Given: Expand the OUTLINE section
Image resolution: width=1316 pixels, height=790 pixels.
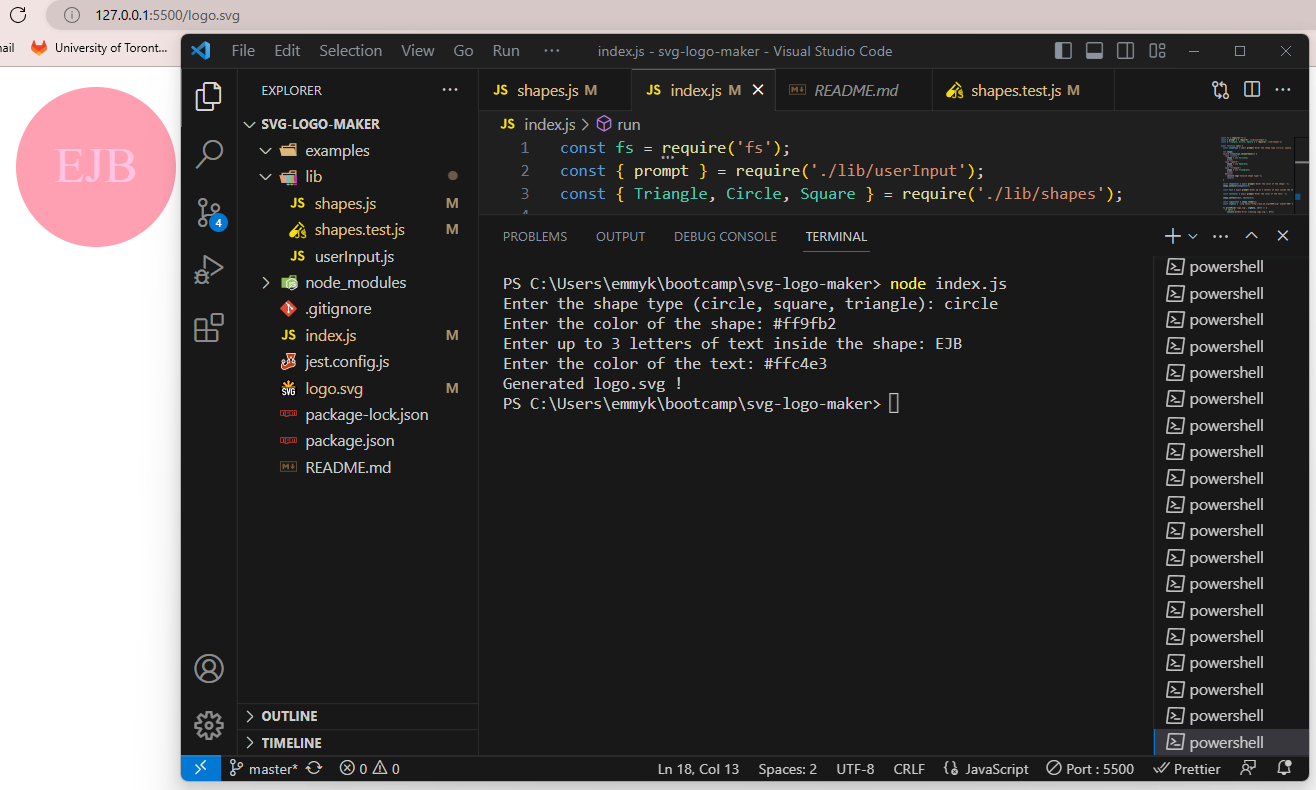Looking at the screenshot, I should (x=289, y=716).
